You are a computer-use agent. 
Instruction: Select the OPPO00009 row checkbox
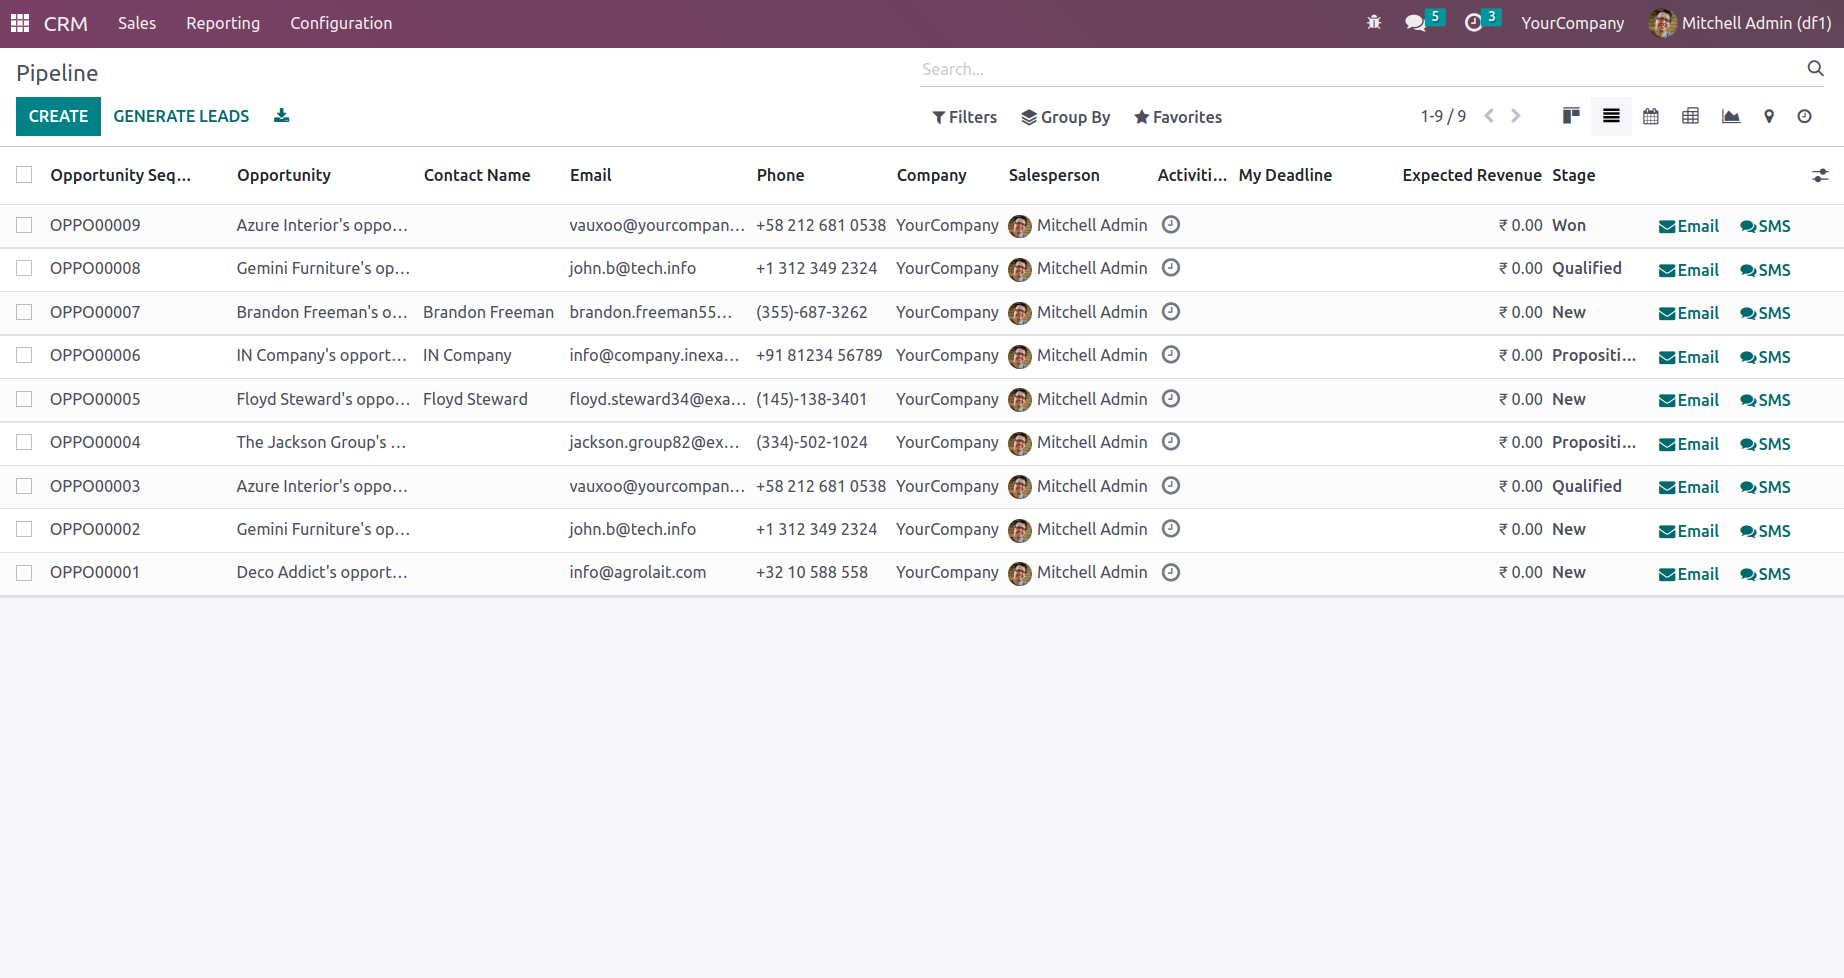24,225
